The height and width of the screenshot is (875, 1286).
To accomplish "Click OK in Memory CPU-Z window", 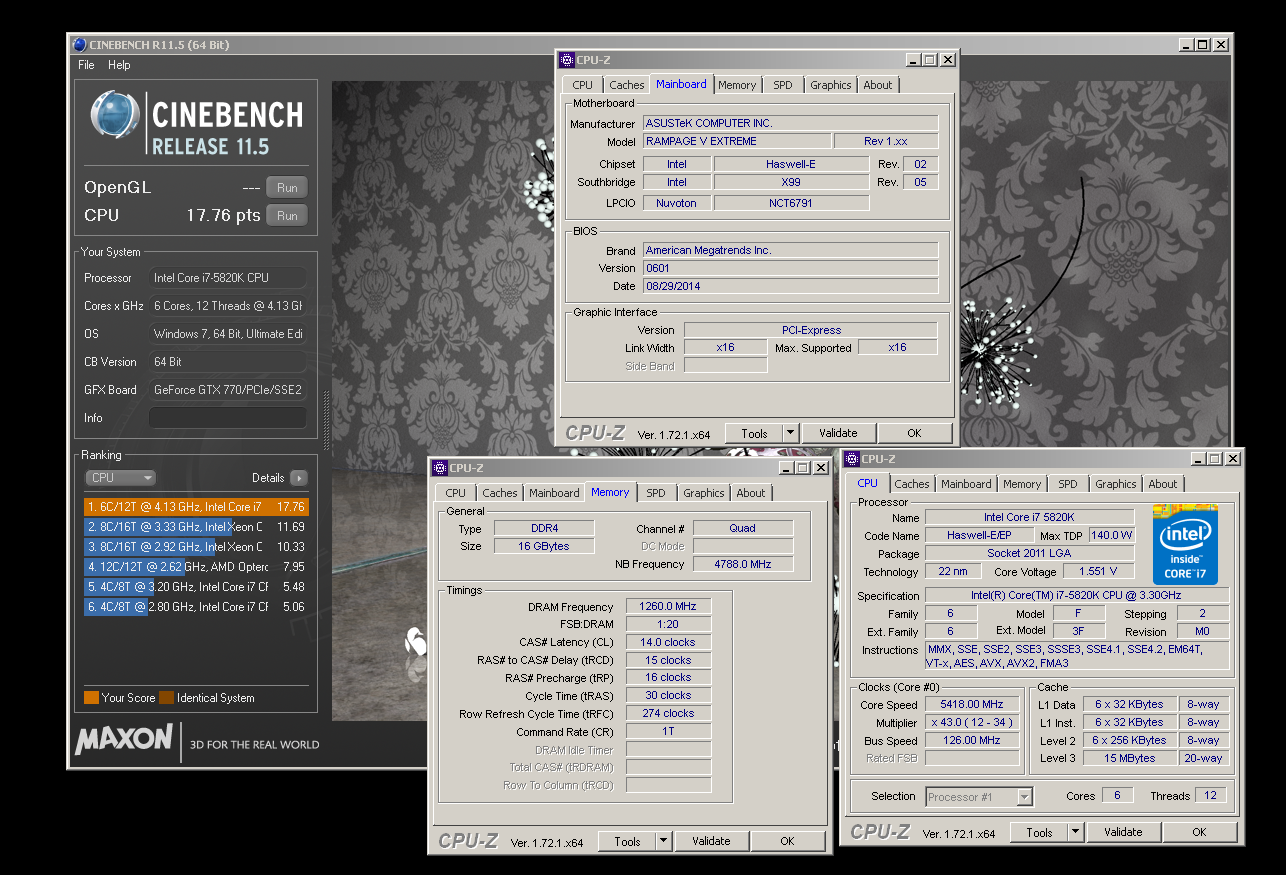I will click(x=787, y=841).
